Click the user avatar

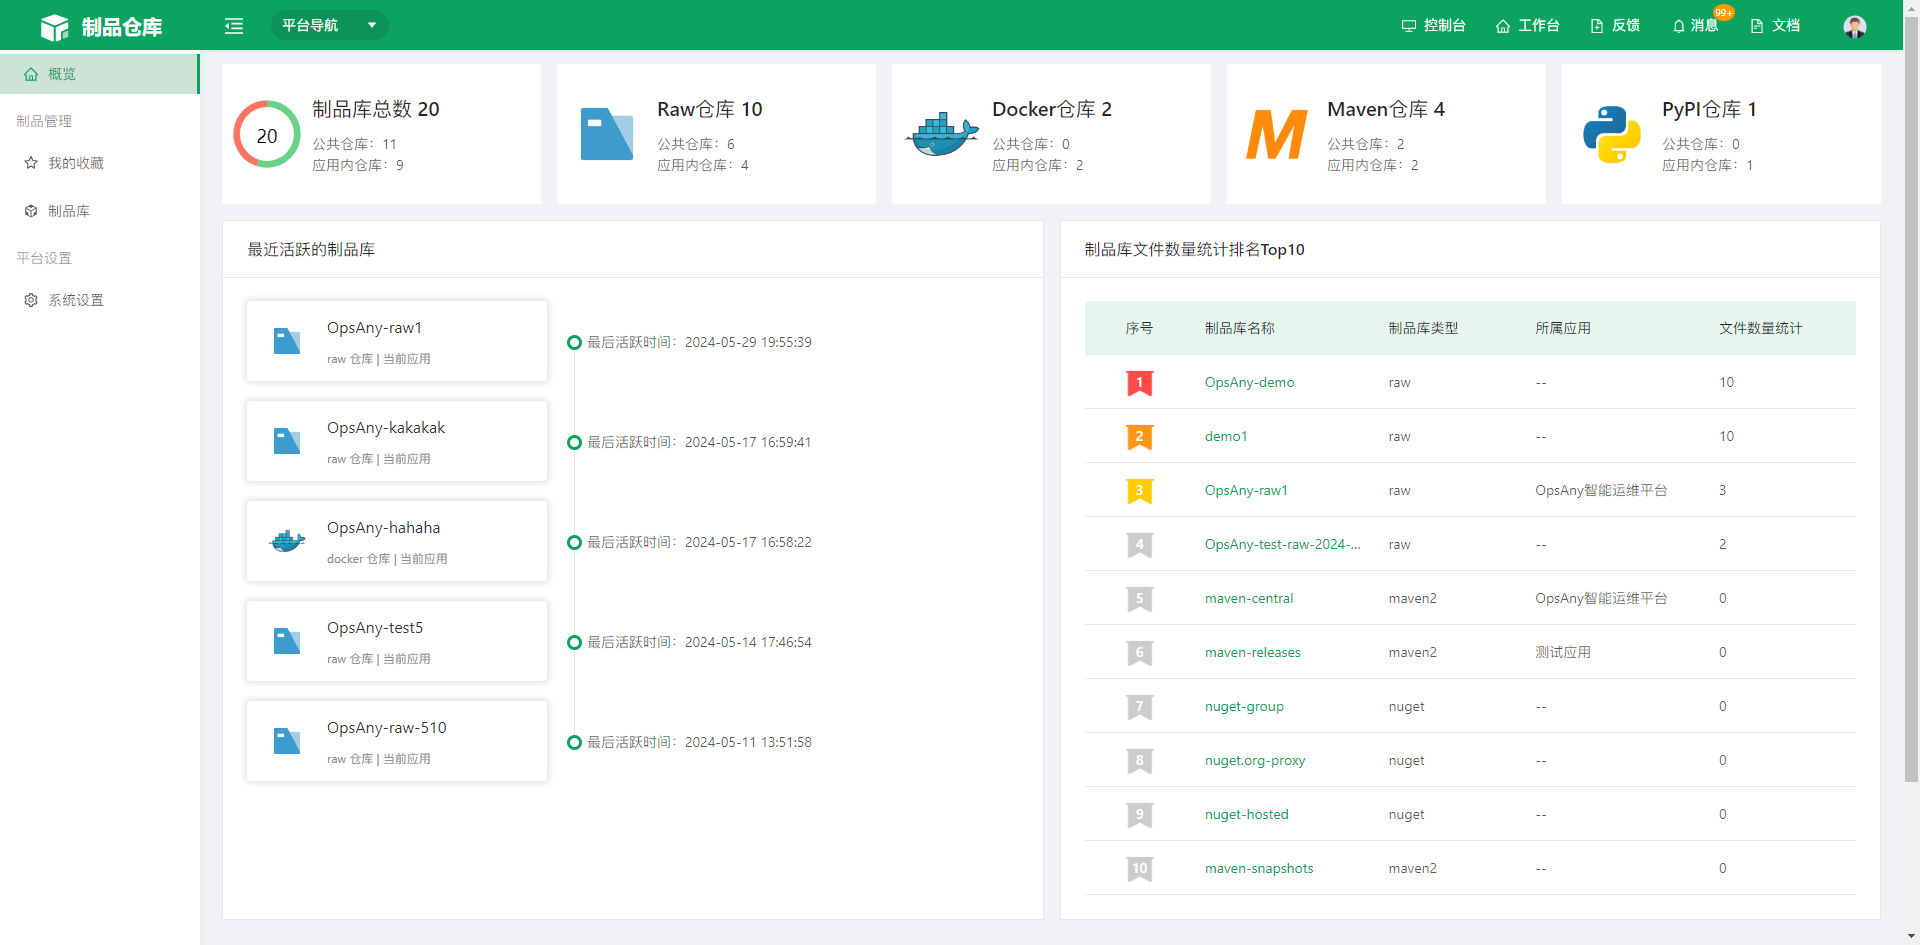pyautogui.click(x=1855, y=27)
